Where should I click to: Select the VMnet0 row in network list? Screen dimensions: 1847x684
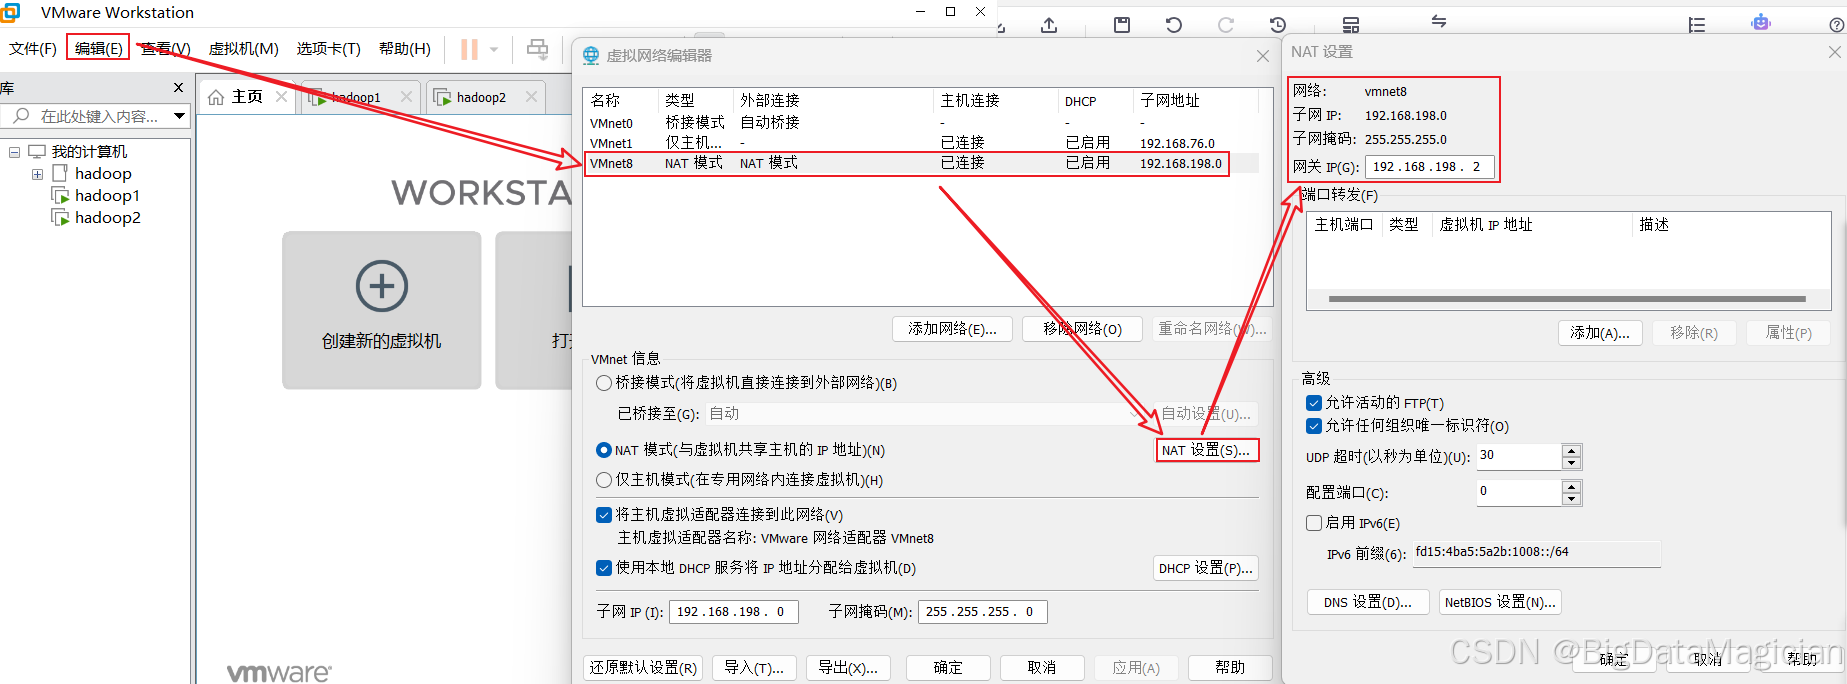point(920,123)
